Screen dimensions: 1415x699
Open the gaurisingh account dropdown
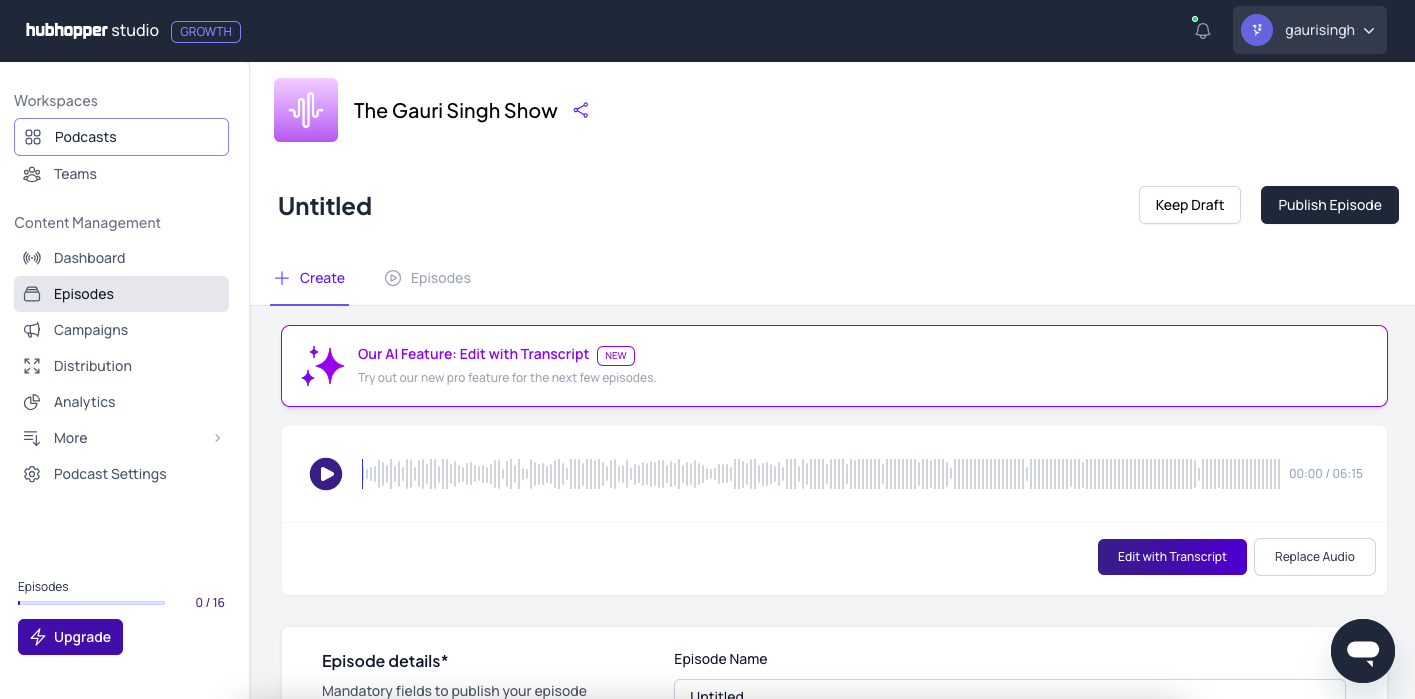tap(1310, 30)
